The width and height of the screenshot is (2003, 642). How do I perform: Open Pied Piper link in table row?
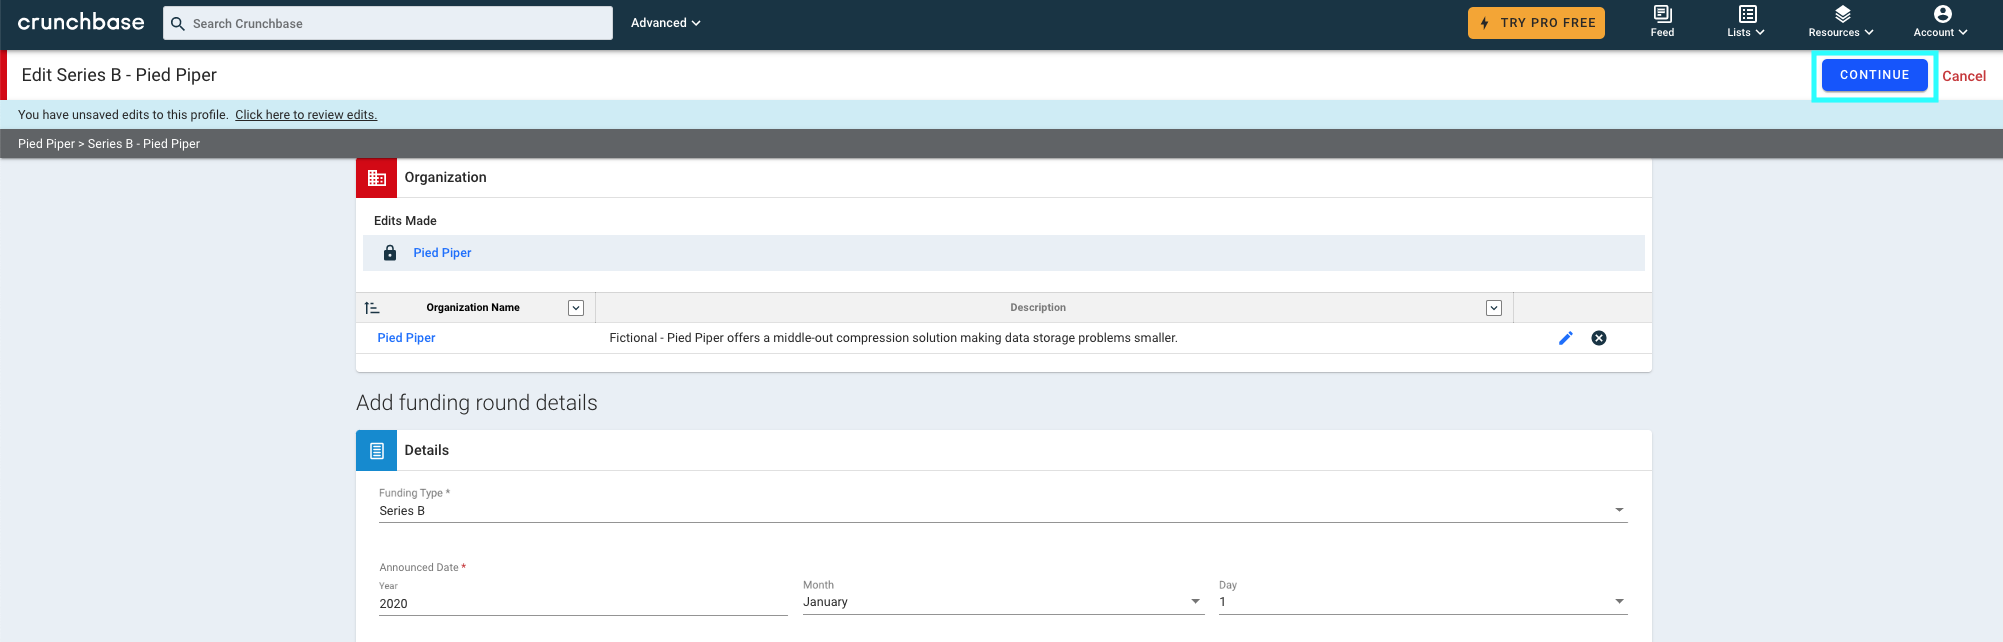click(x=406, y=338)
